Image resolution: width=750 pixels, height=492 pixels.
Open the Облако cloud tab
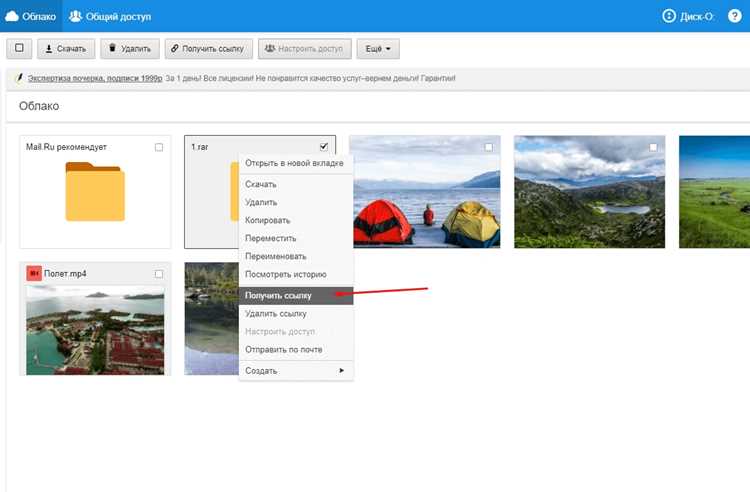point(31,16)
